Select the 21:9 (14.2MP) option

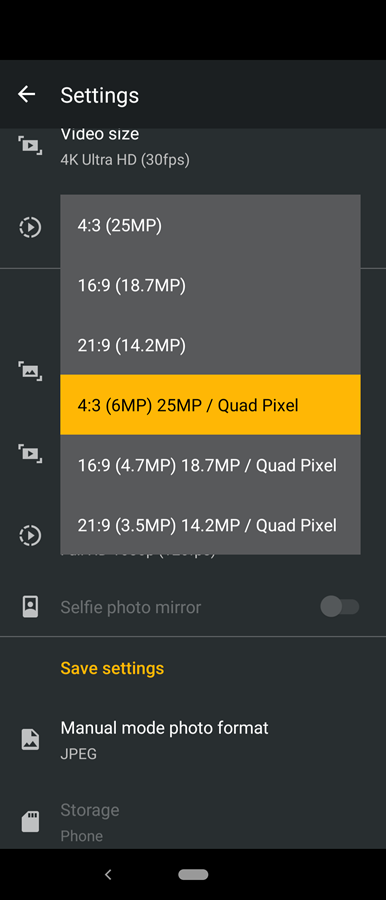210,345
